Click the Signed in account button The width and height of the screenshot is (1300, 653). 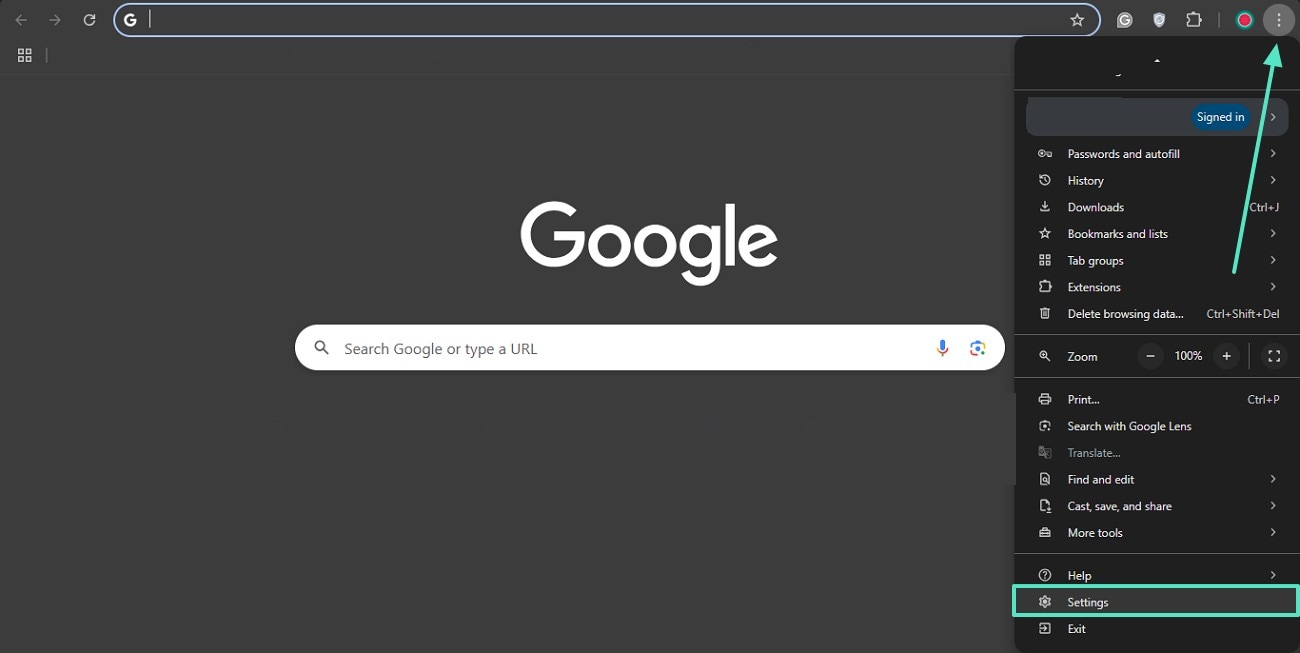[x=1221, y=117]
